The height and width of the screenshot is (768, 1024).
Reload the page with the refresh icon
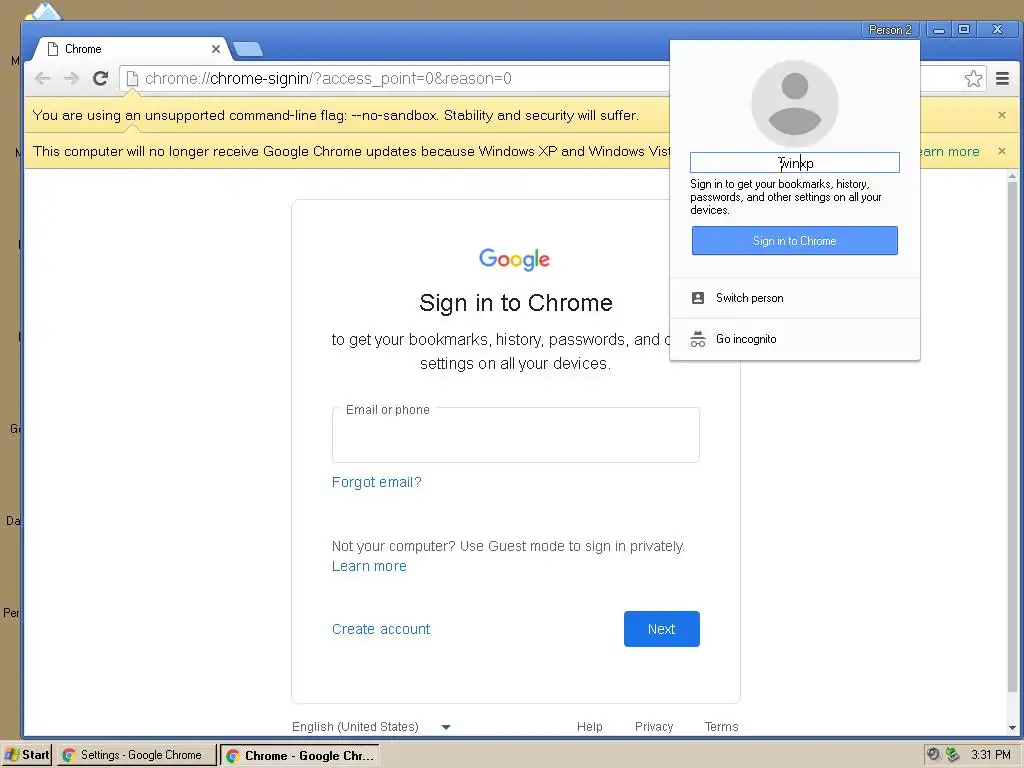(100, 78)
